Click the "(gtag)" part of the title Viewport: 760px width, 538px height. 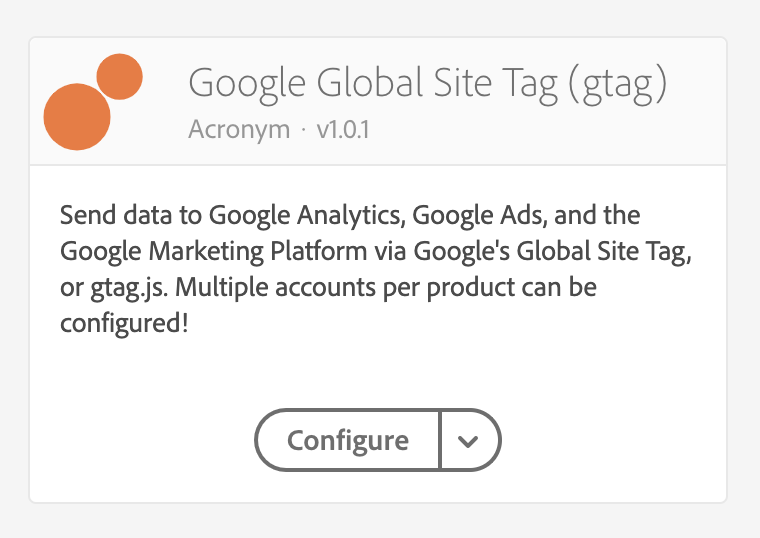[x=618, y=85]
